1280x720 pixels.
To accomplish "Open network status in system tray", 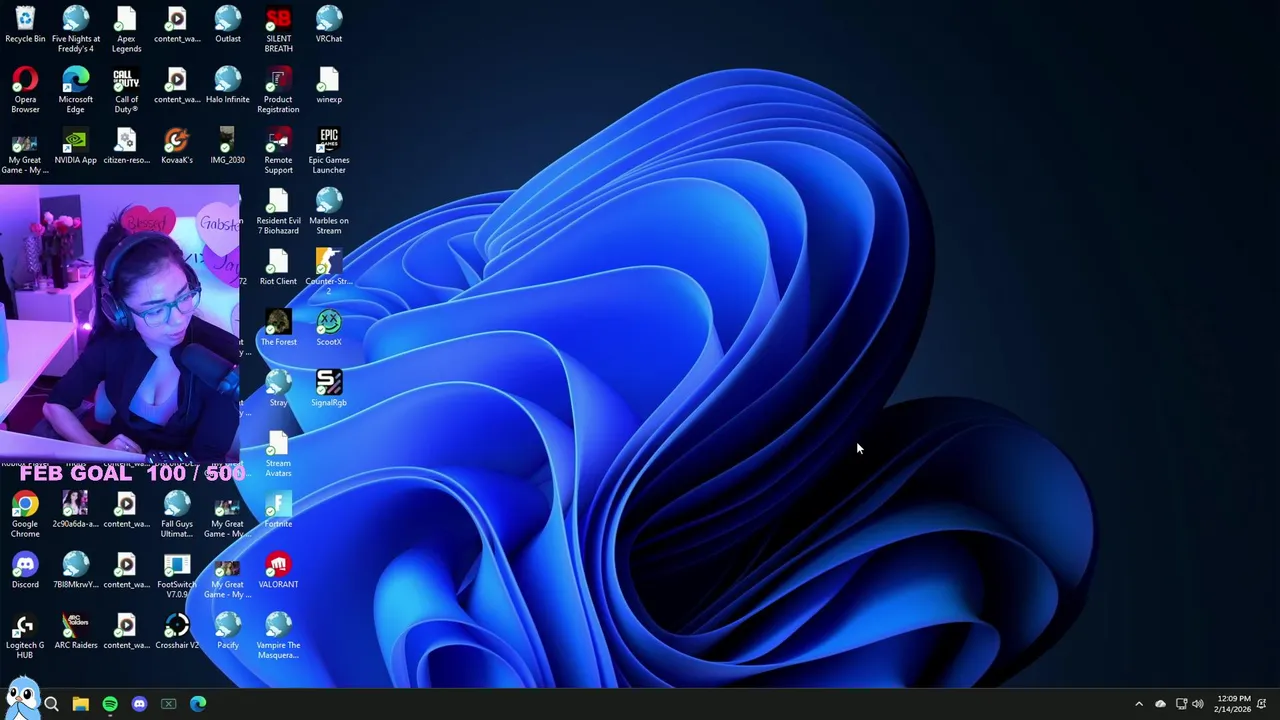I will tap(1181, 705).
